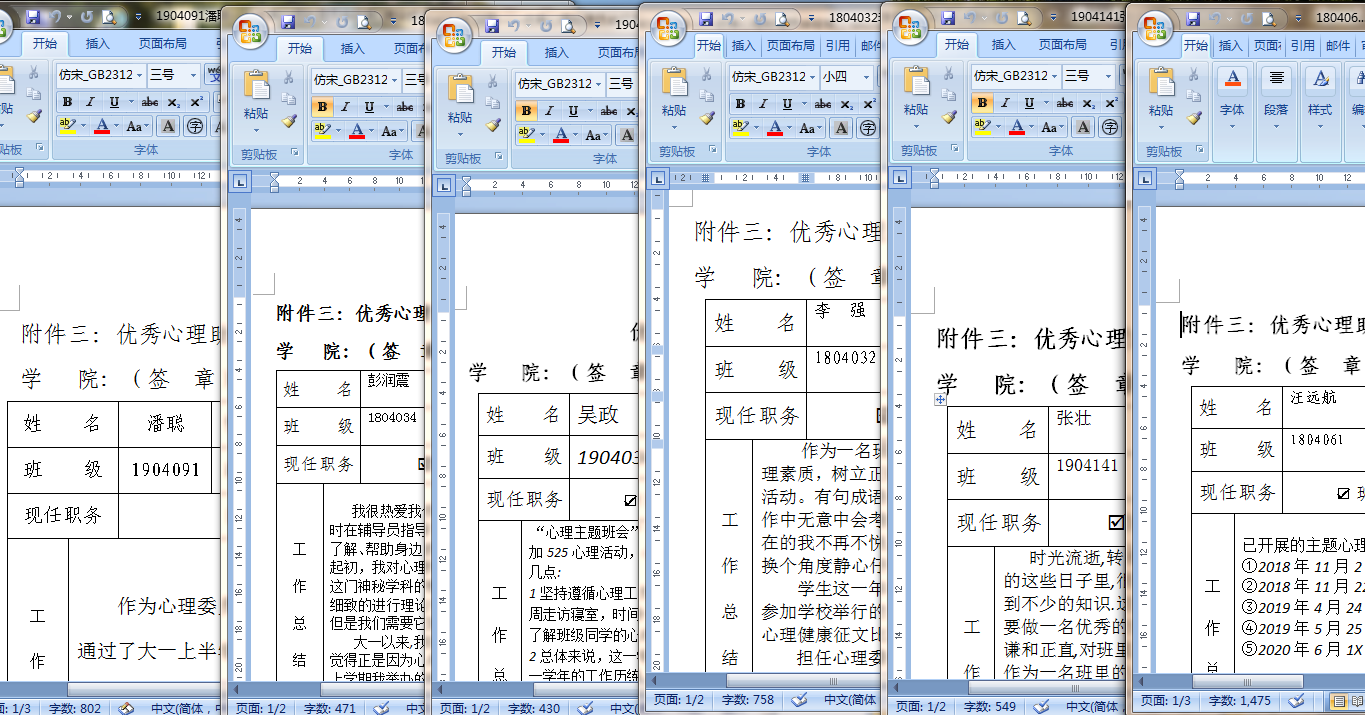The width and height of the screenshot is (1365, 715).
Task: Open font name dropdown in 吴政 window
Action: [598, 84]
